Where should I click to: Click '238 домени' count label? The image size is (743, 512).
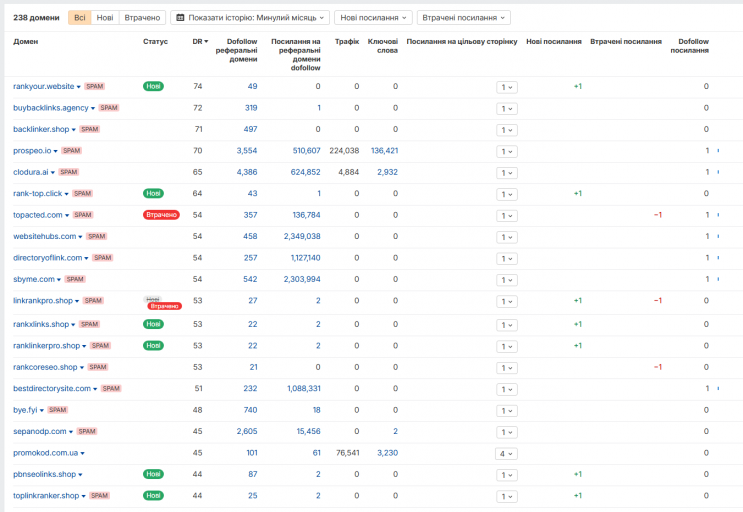[36, 18]
